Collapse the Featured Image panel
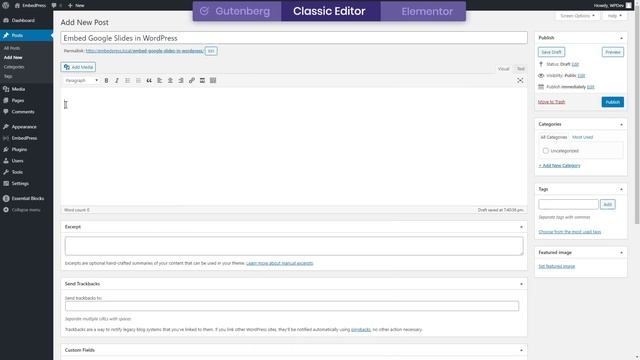This screenshot has height=360, width=640. pos(621,253)
